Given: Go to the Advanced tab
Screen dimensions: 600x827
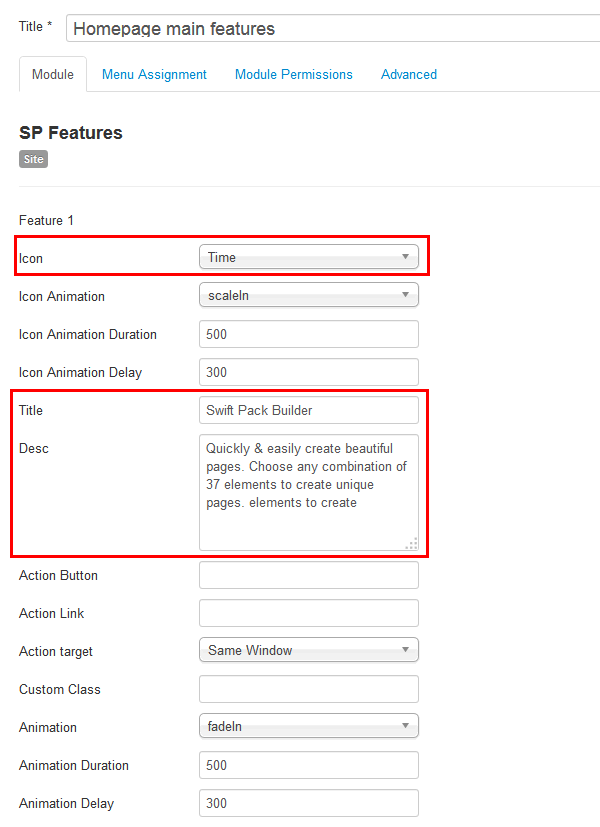Looking at the screenshot, I should coord(408,74).
